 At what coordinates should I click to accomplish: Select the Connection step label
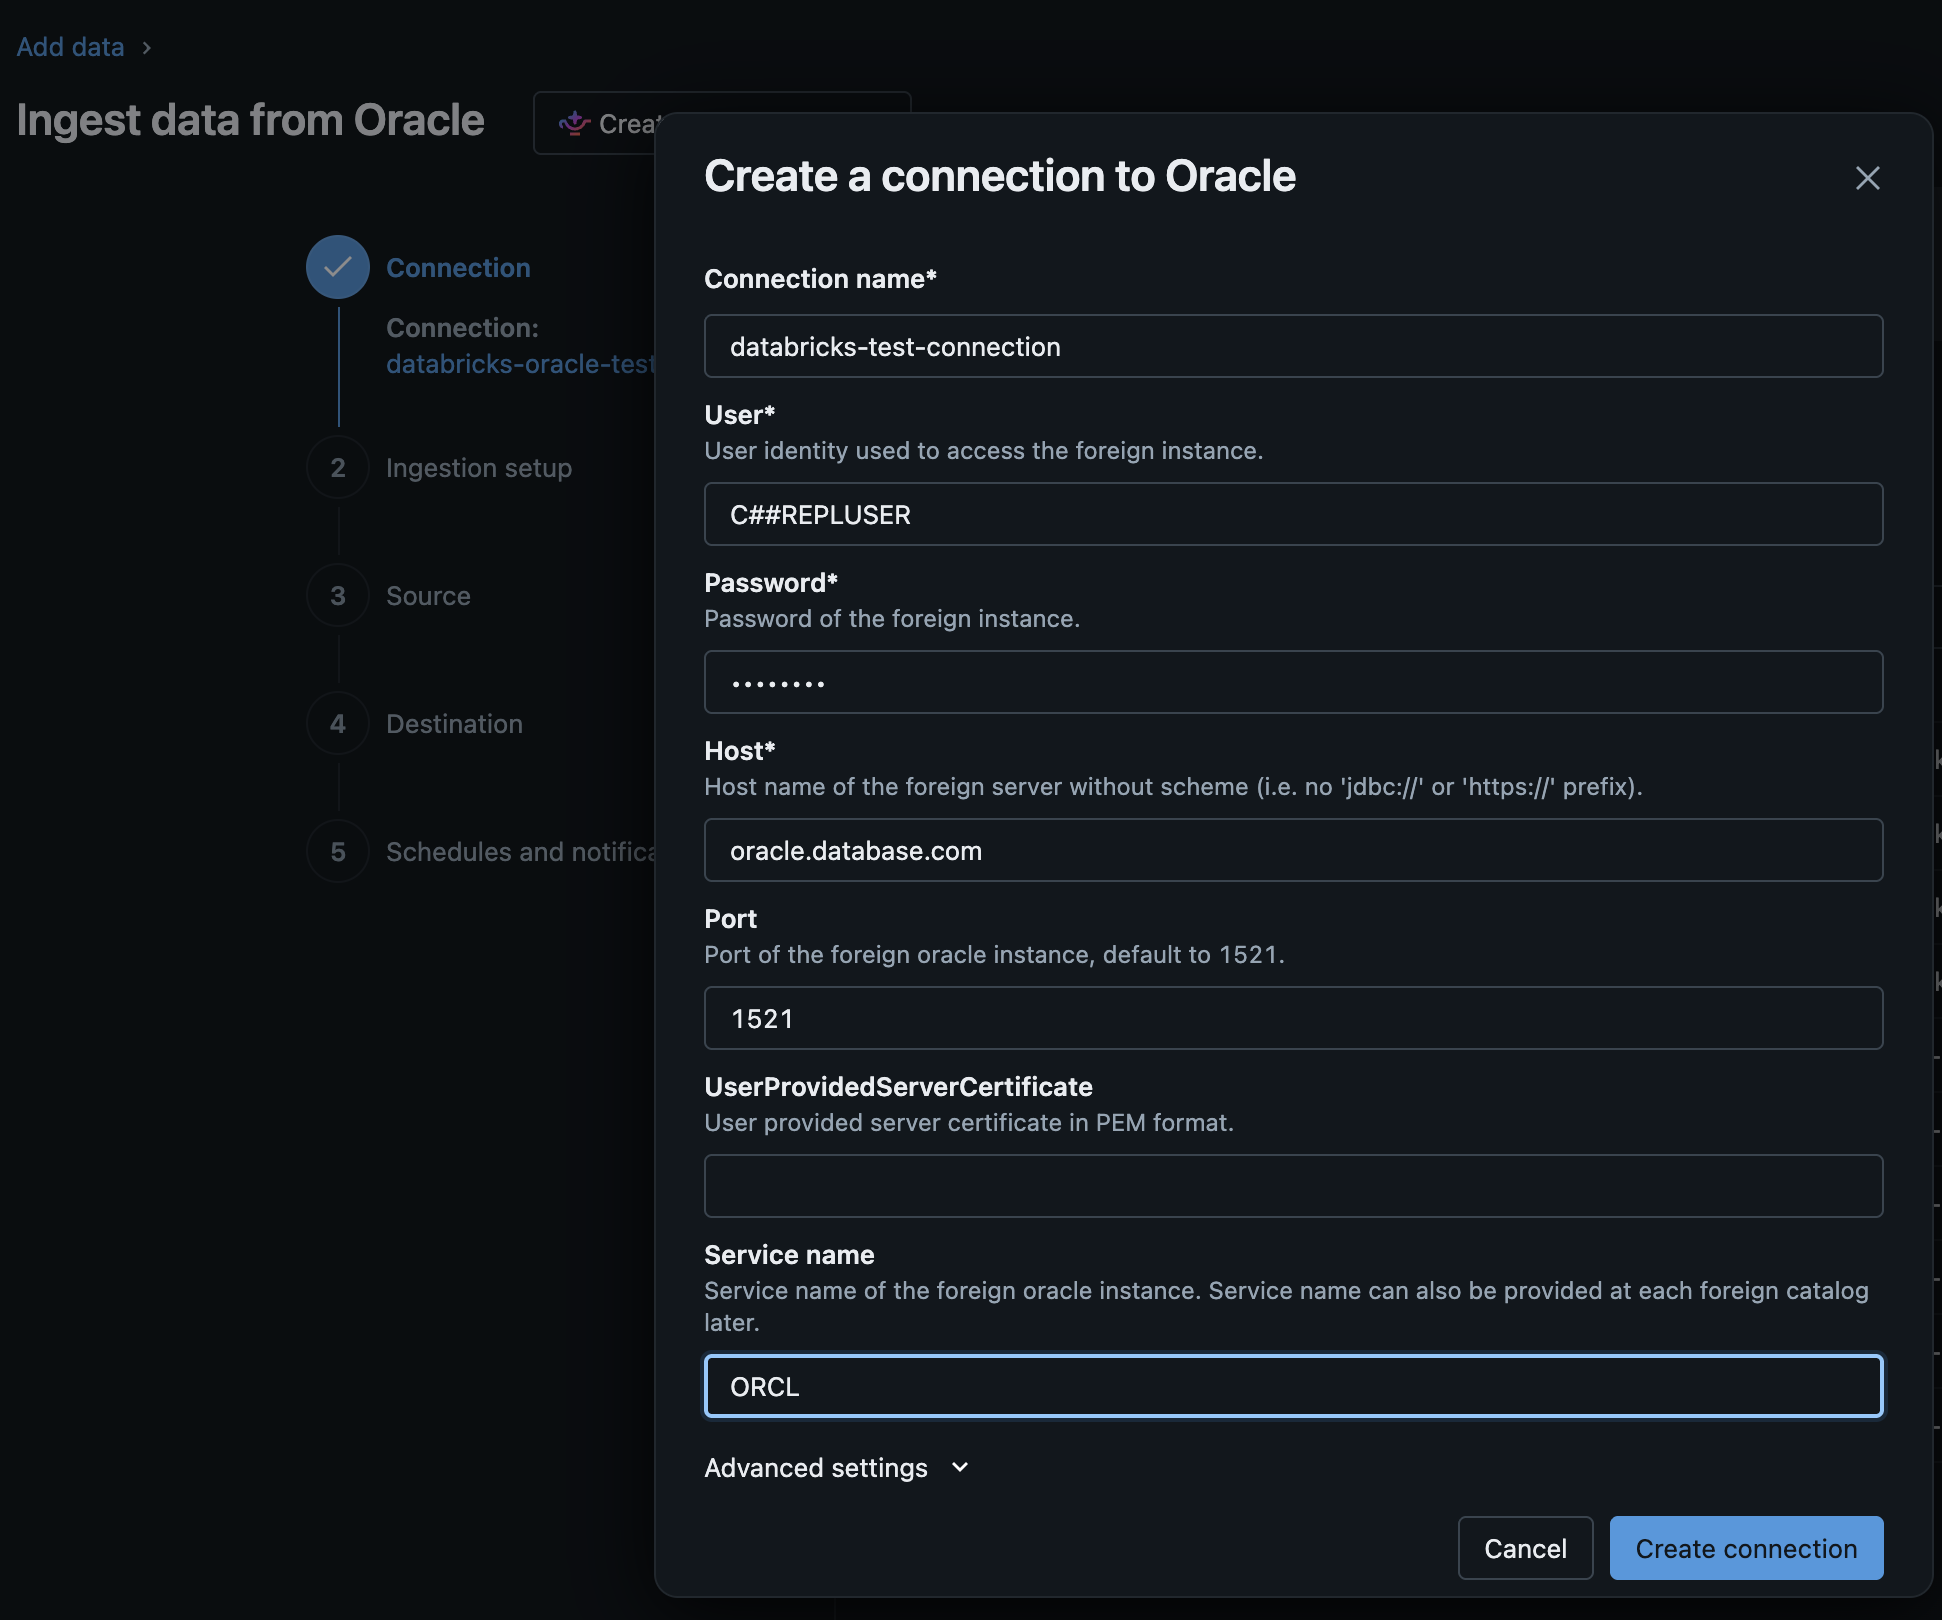(458, 267)
